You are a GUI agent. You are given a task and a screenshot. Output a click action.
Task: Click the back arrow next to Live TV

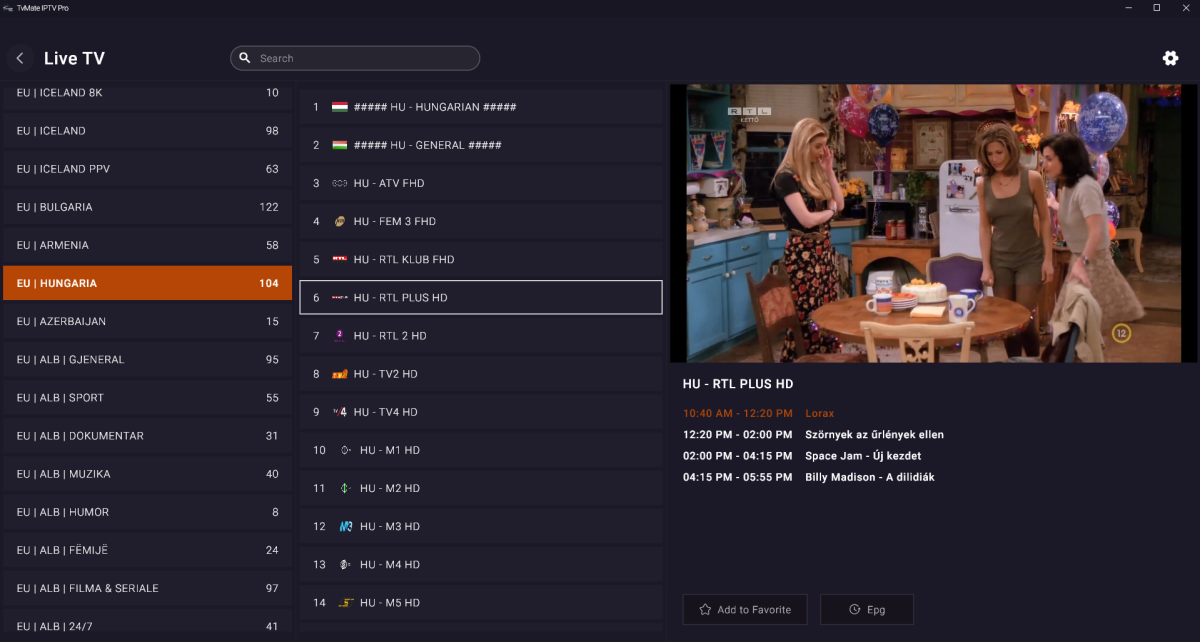[20, 59]
